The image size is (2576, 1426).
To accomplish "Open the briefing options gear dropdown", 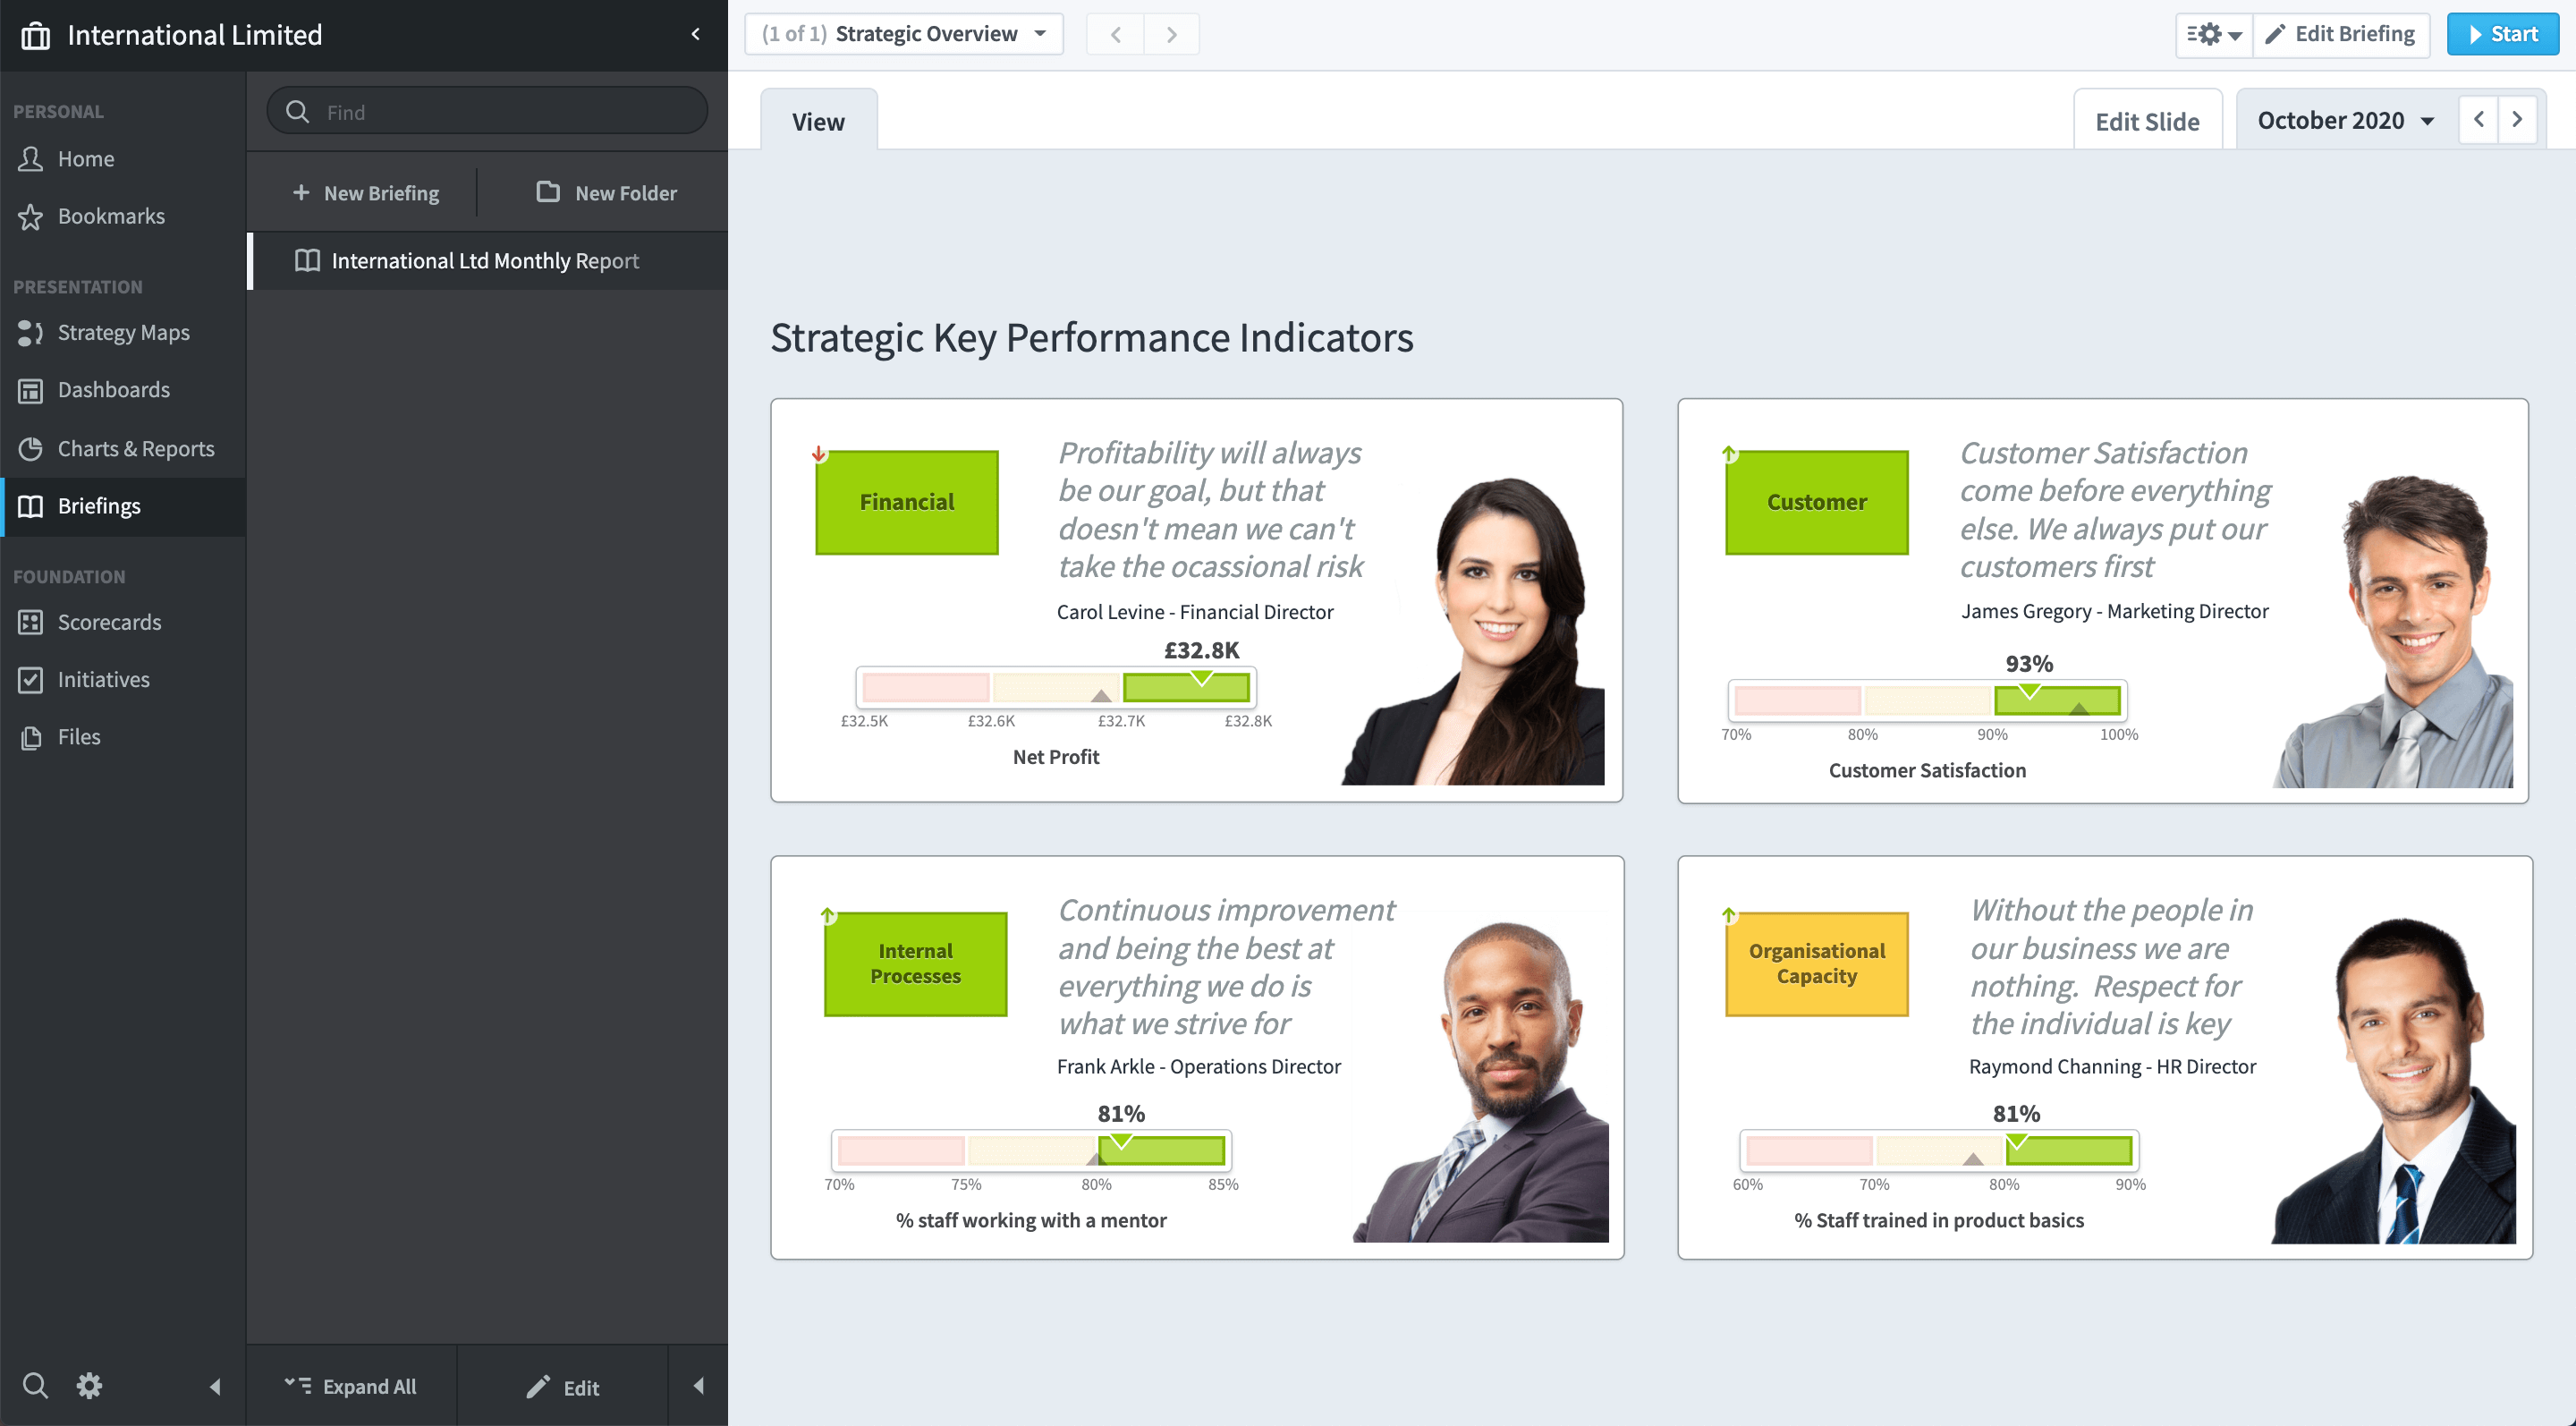I will [x=2214, y=34].
